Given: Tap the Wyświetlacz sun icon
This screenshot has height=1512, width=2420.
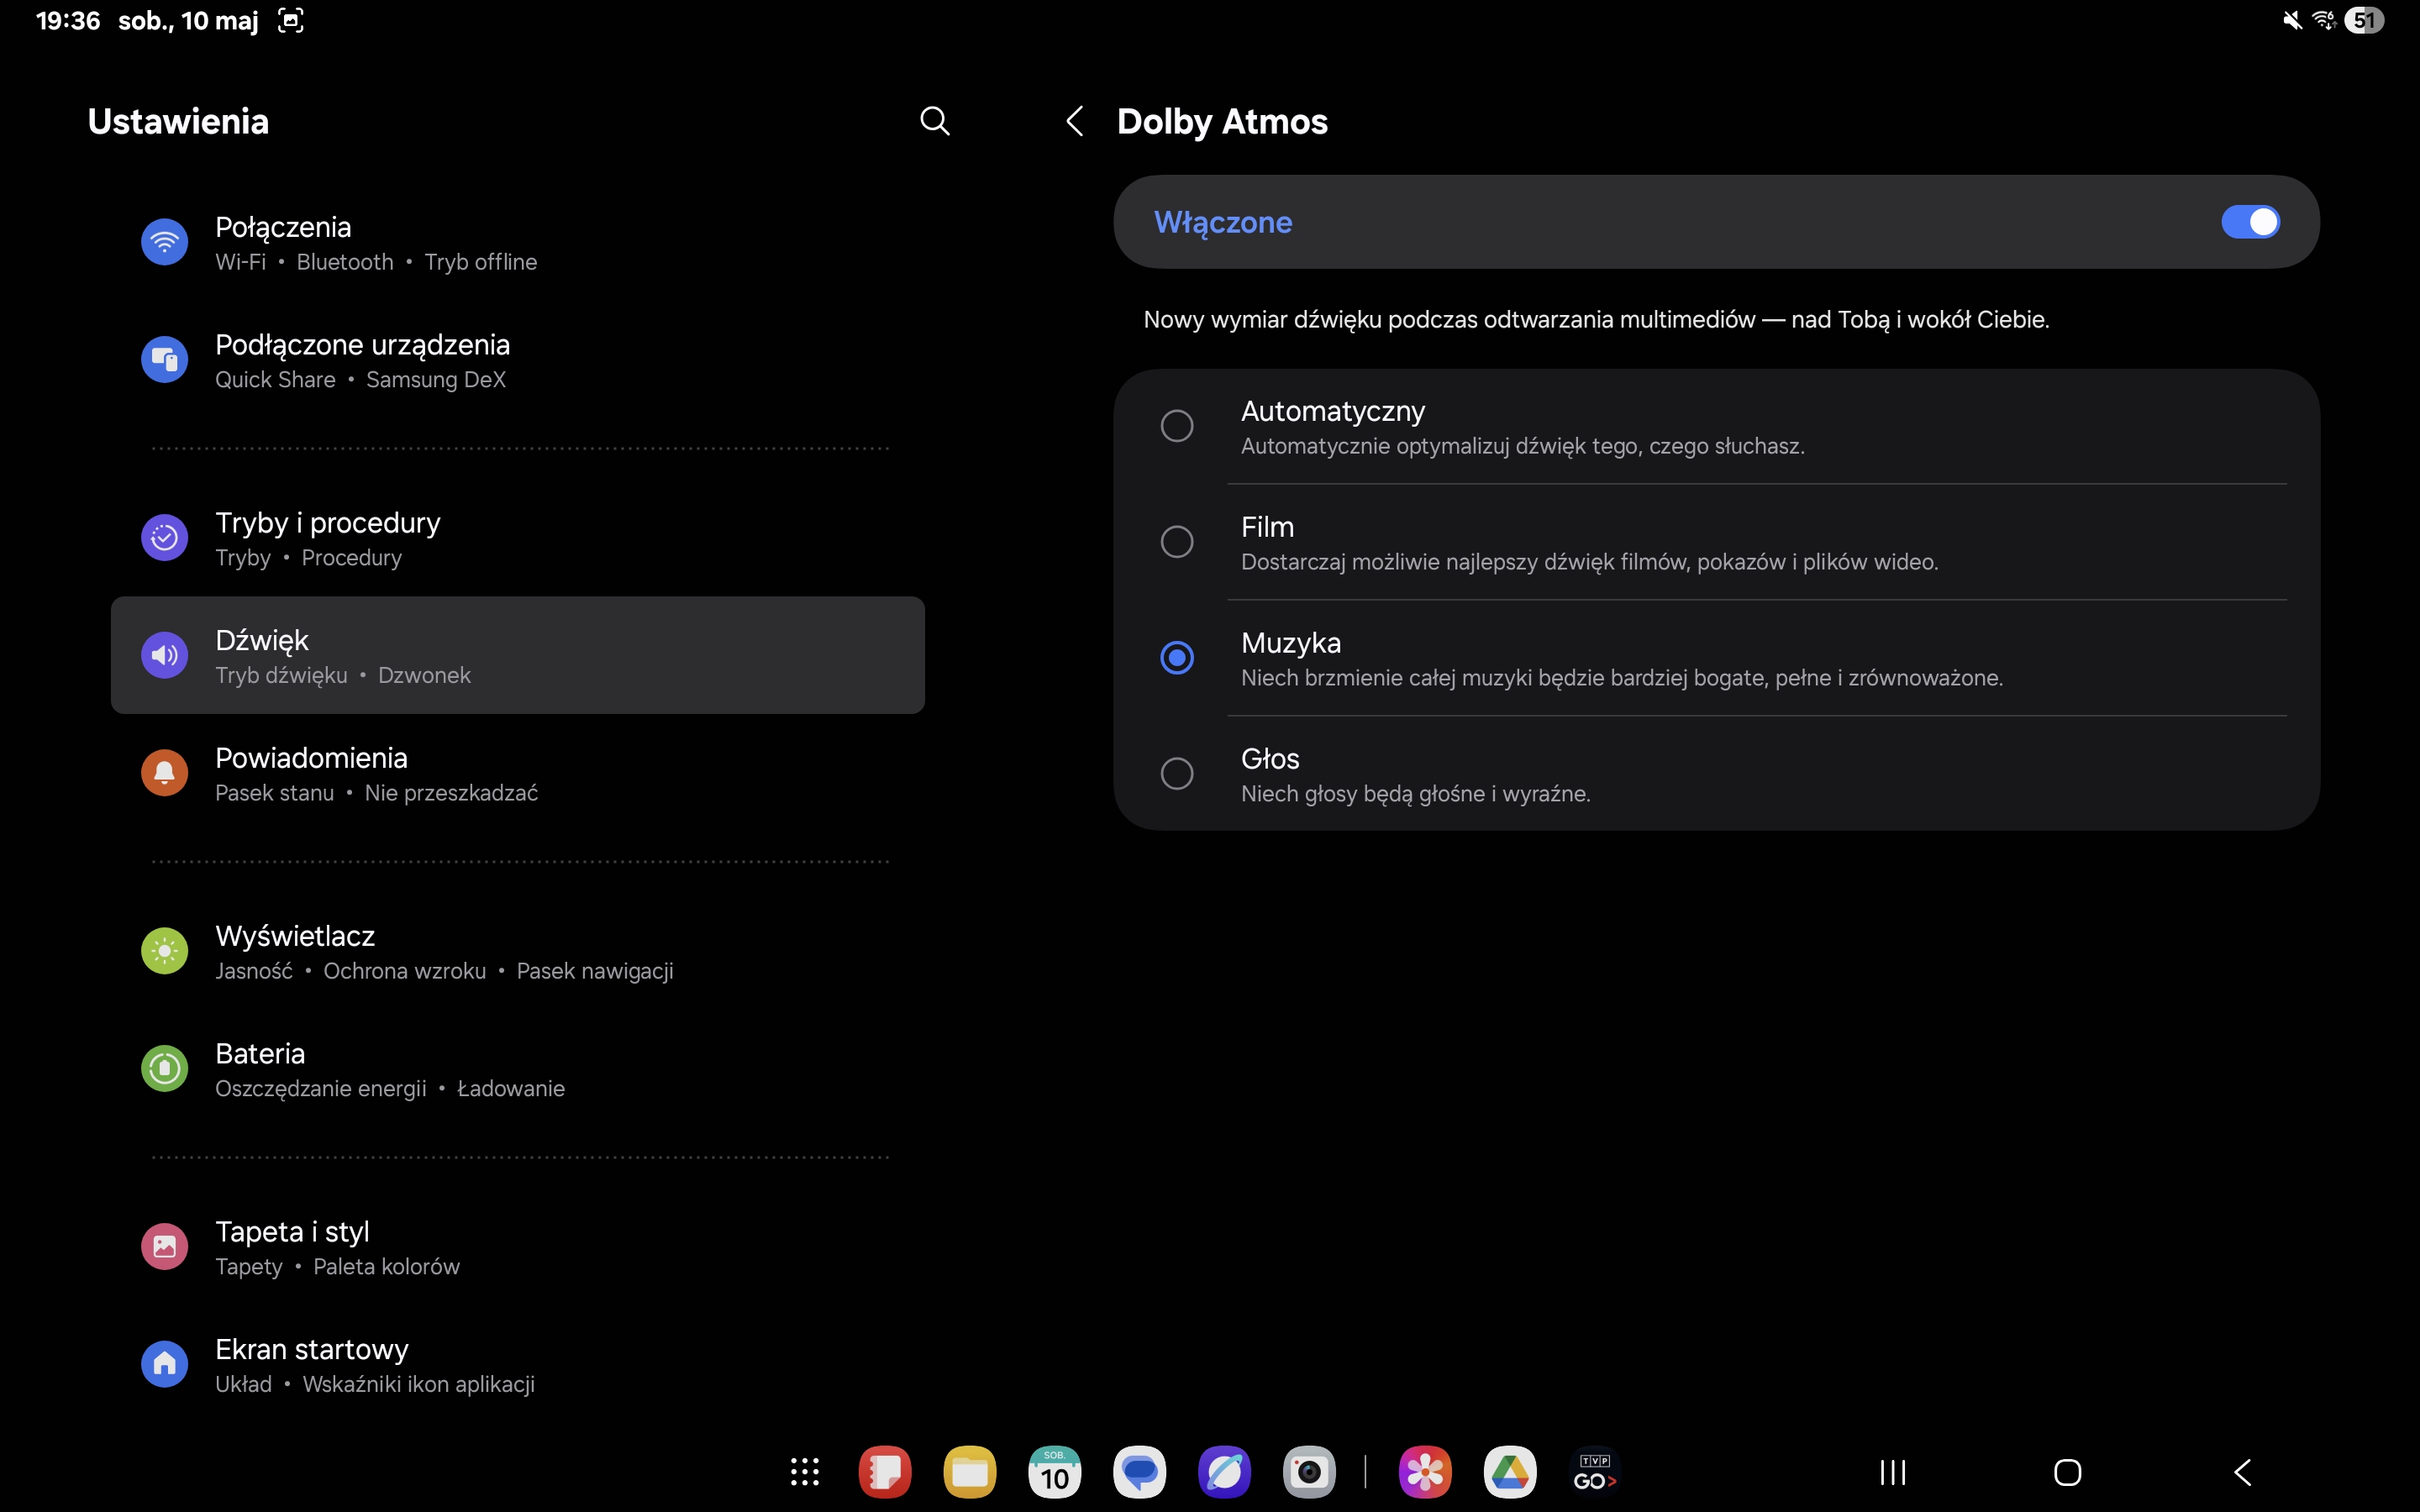Looking at the screenshot, I should tap(165, 951).
